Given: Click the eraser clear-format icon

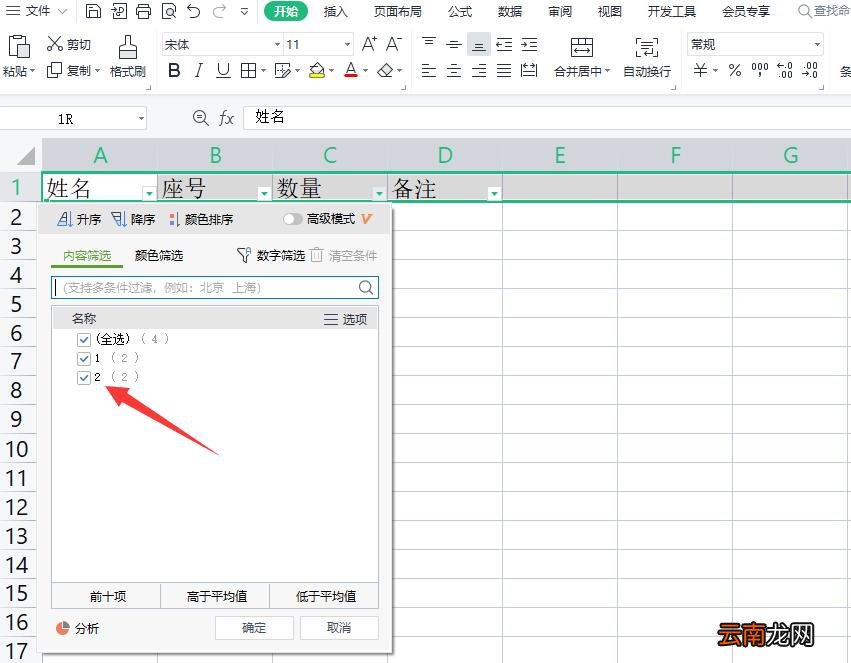Looking at the screenshot, I should (x=385, y=70).
